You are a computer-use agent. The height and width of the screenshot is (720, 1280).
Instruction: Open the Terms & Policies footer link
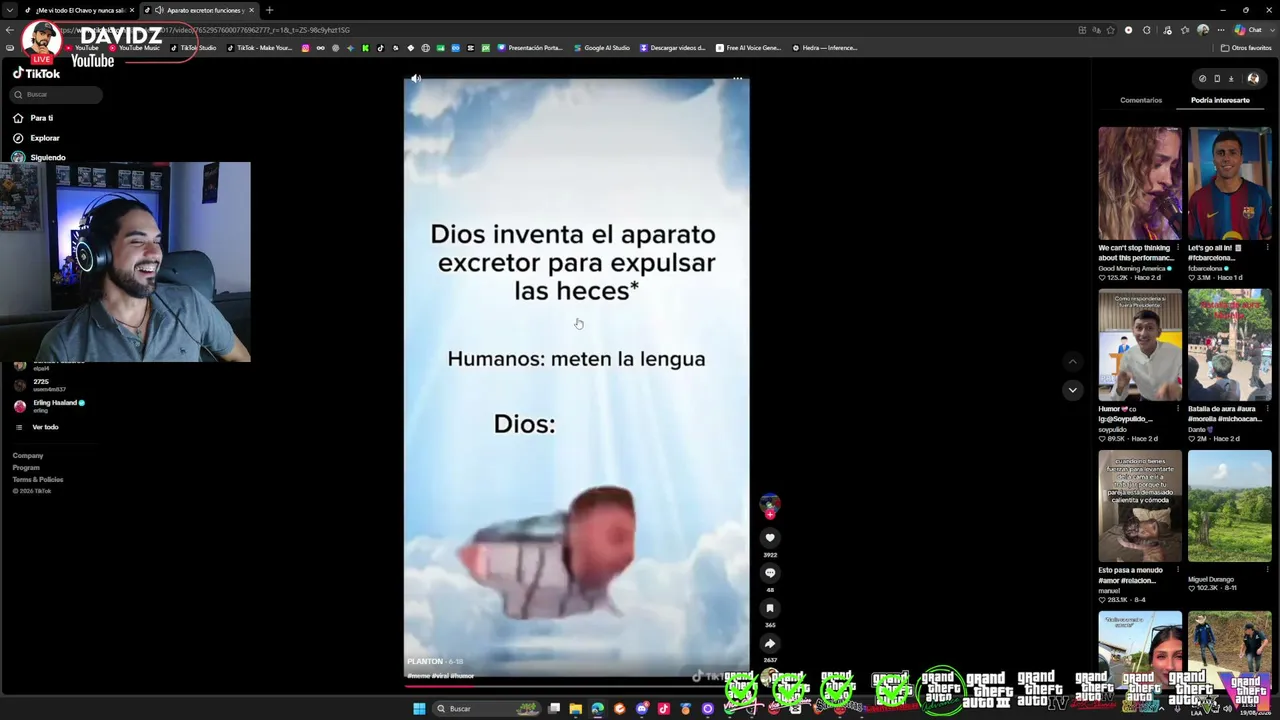point(38,480)
